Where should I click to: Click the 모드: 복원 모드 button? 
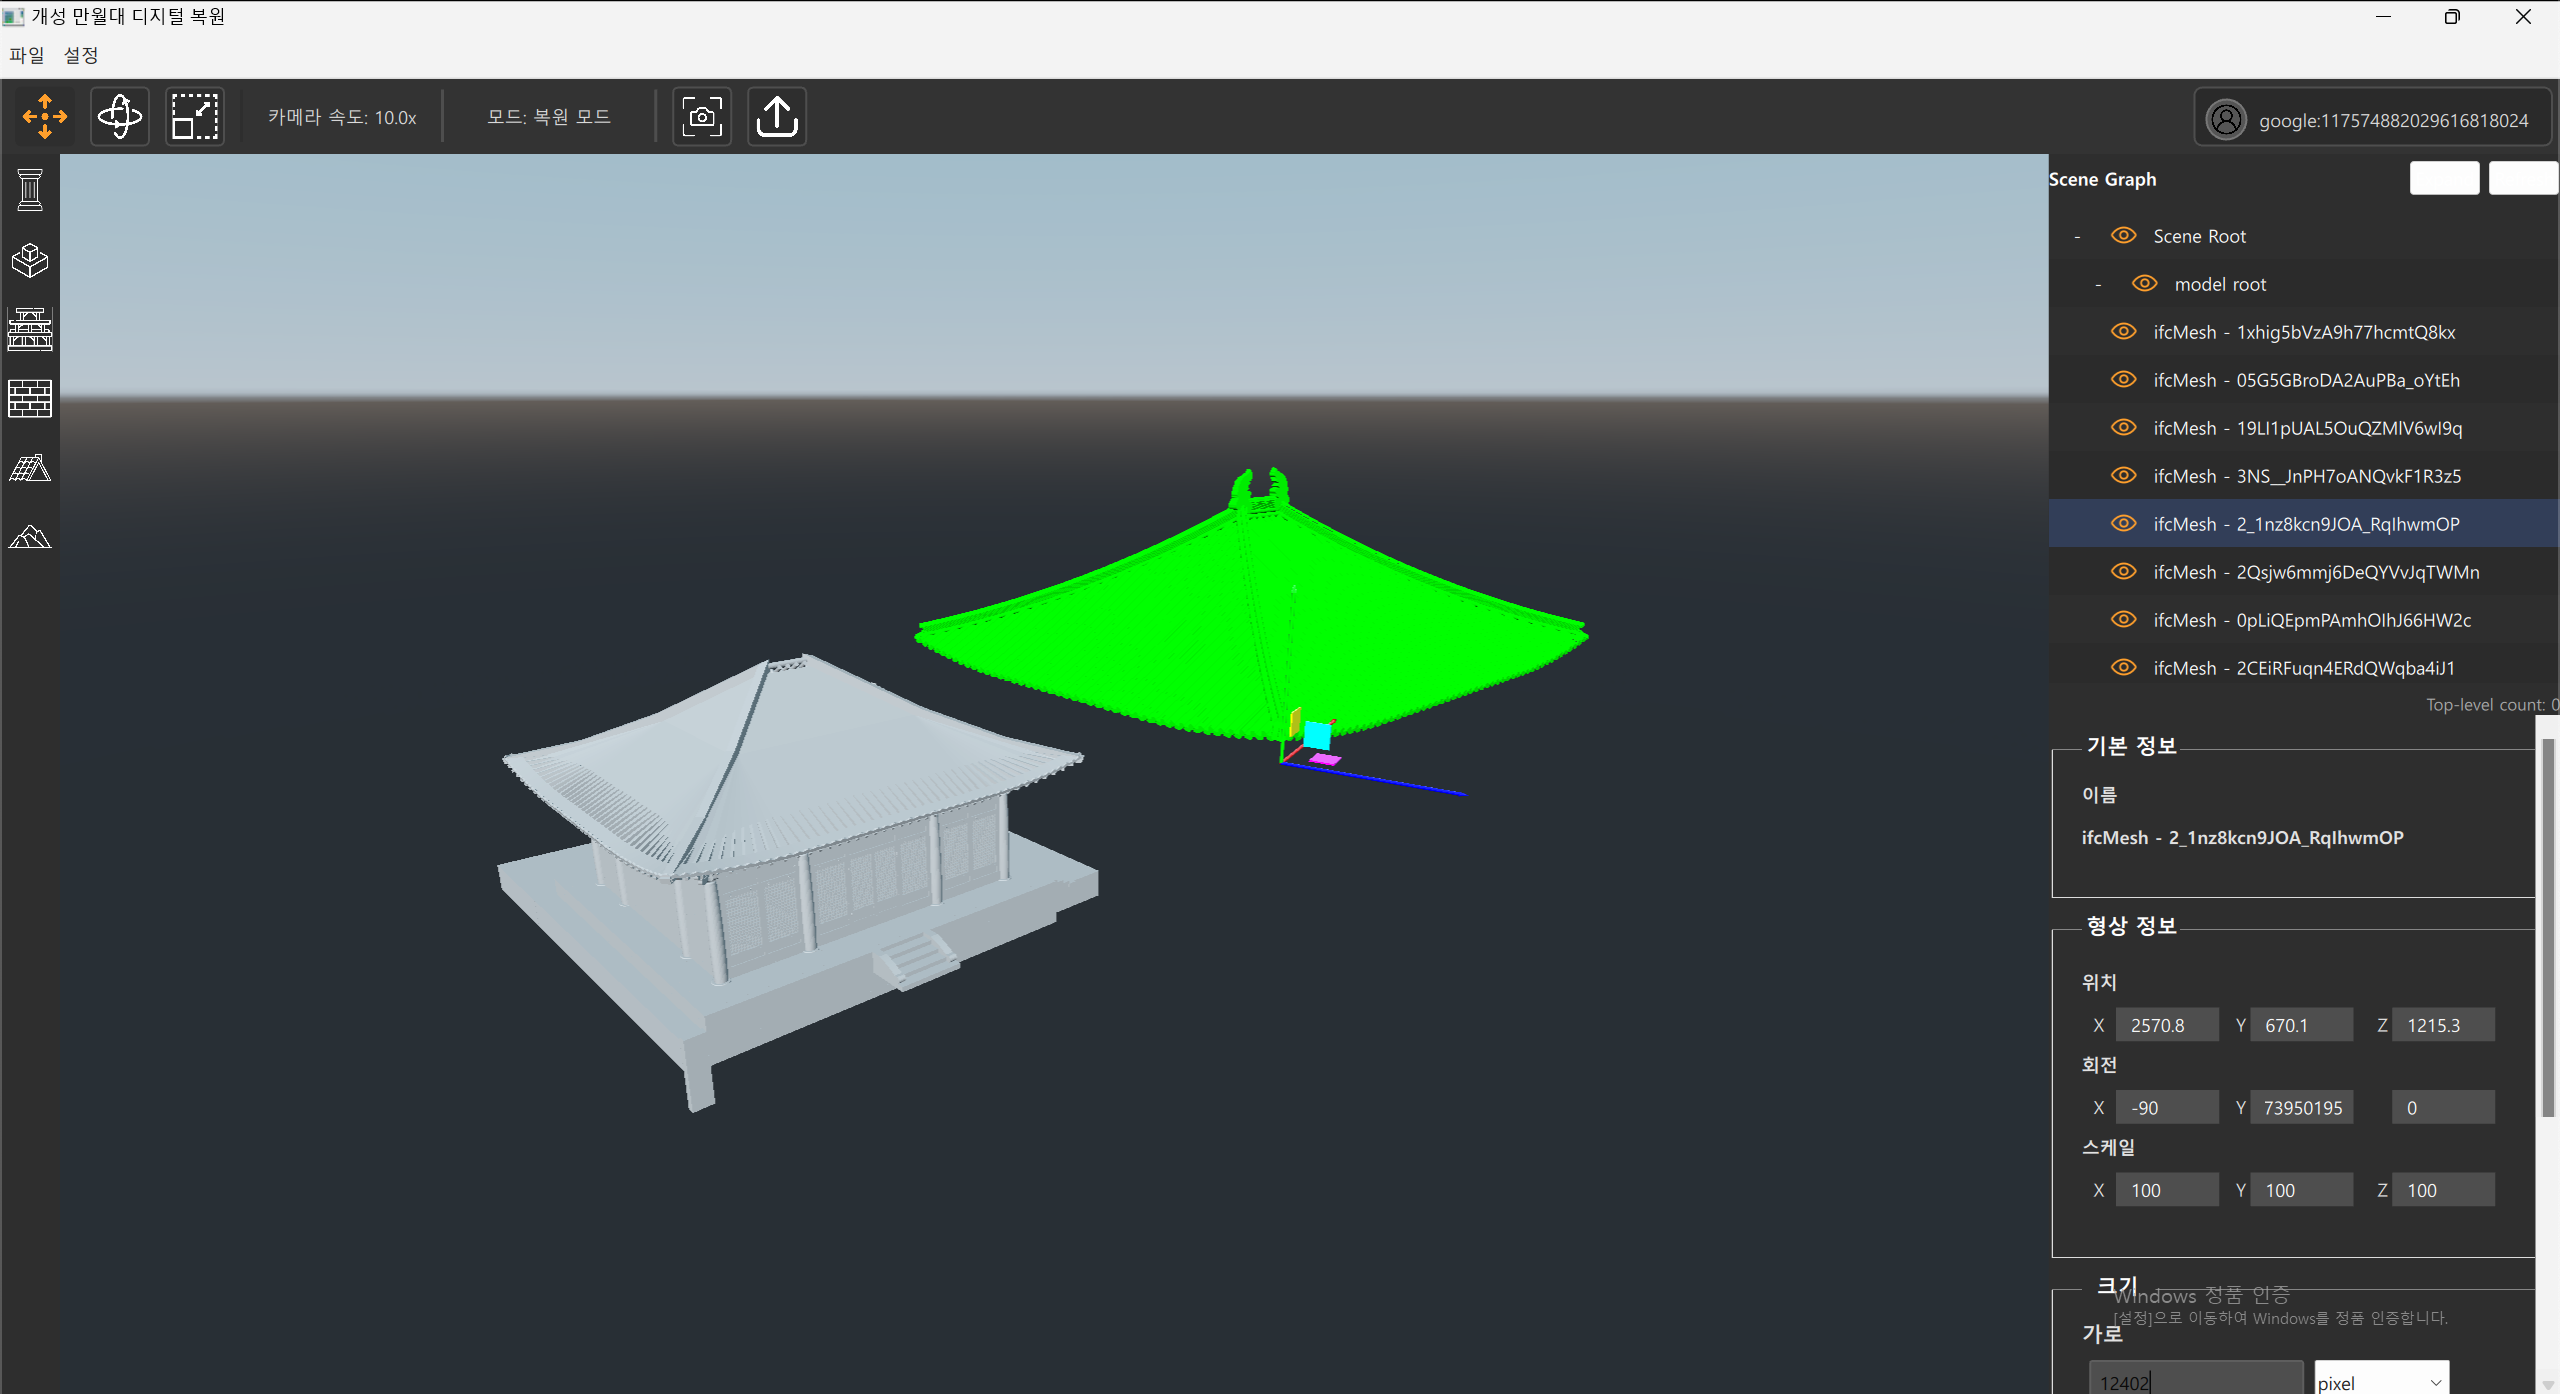pyautogui.click(x=549, y=117)
